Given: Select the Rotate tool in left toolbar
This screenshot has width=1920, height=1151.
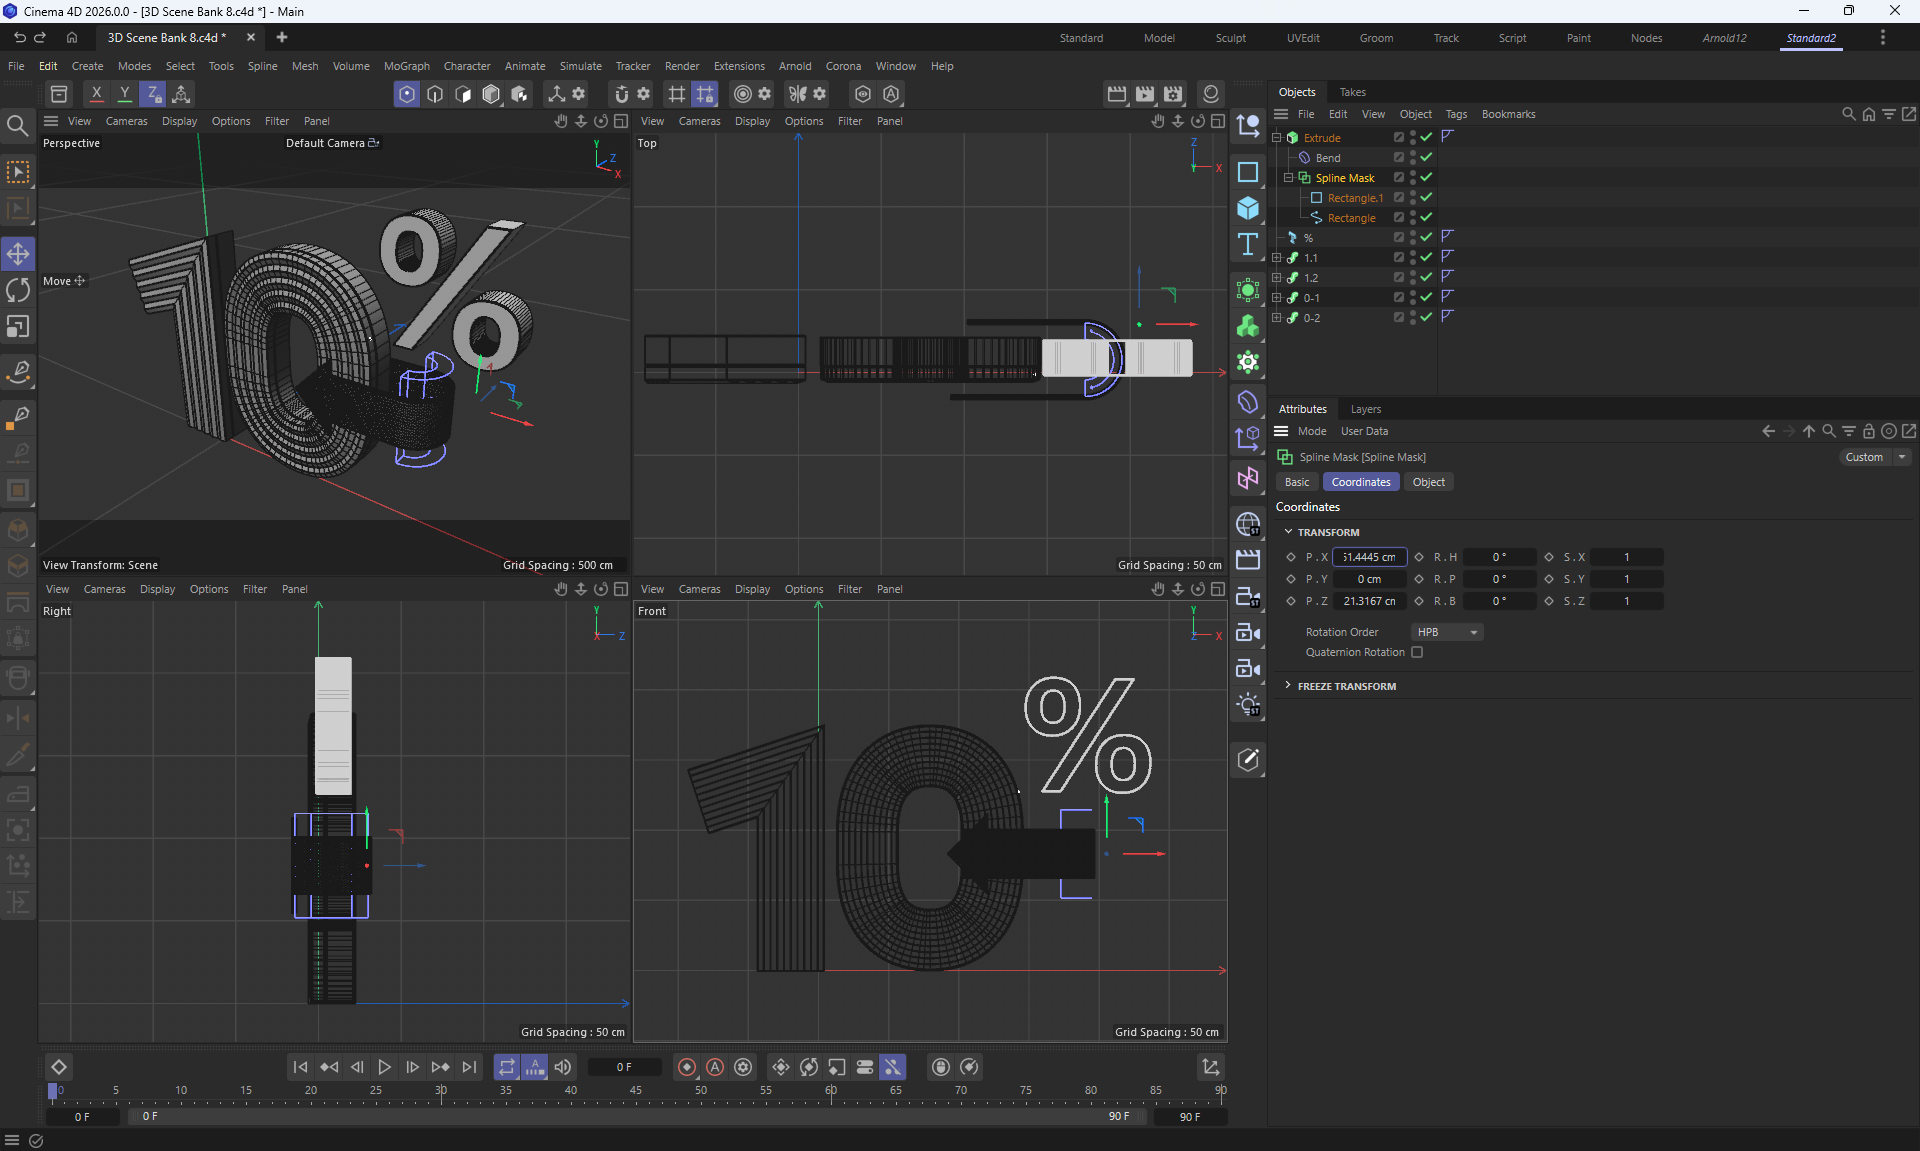Looking at the screenshot, I should (18, 290).
